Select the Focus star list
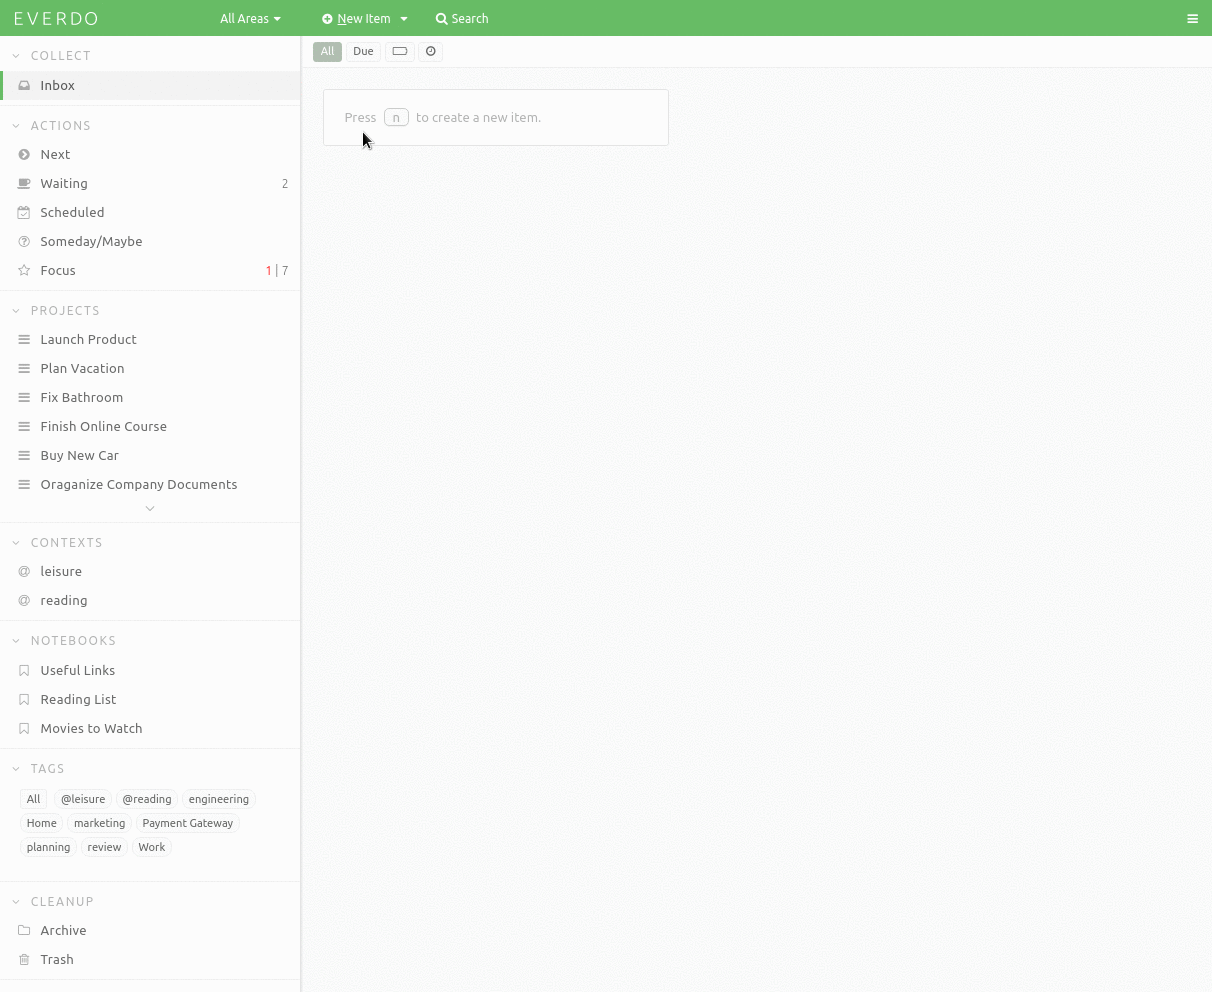The width and height of the screenshot is (1212, 992). (x=57, y=270)
